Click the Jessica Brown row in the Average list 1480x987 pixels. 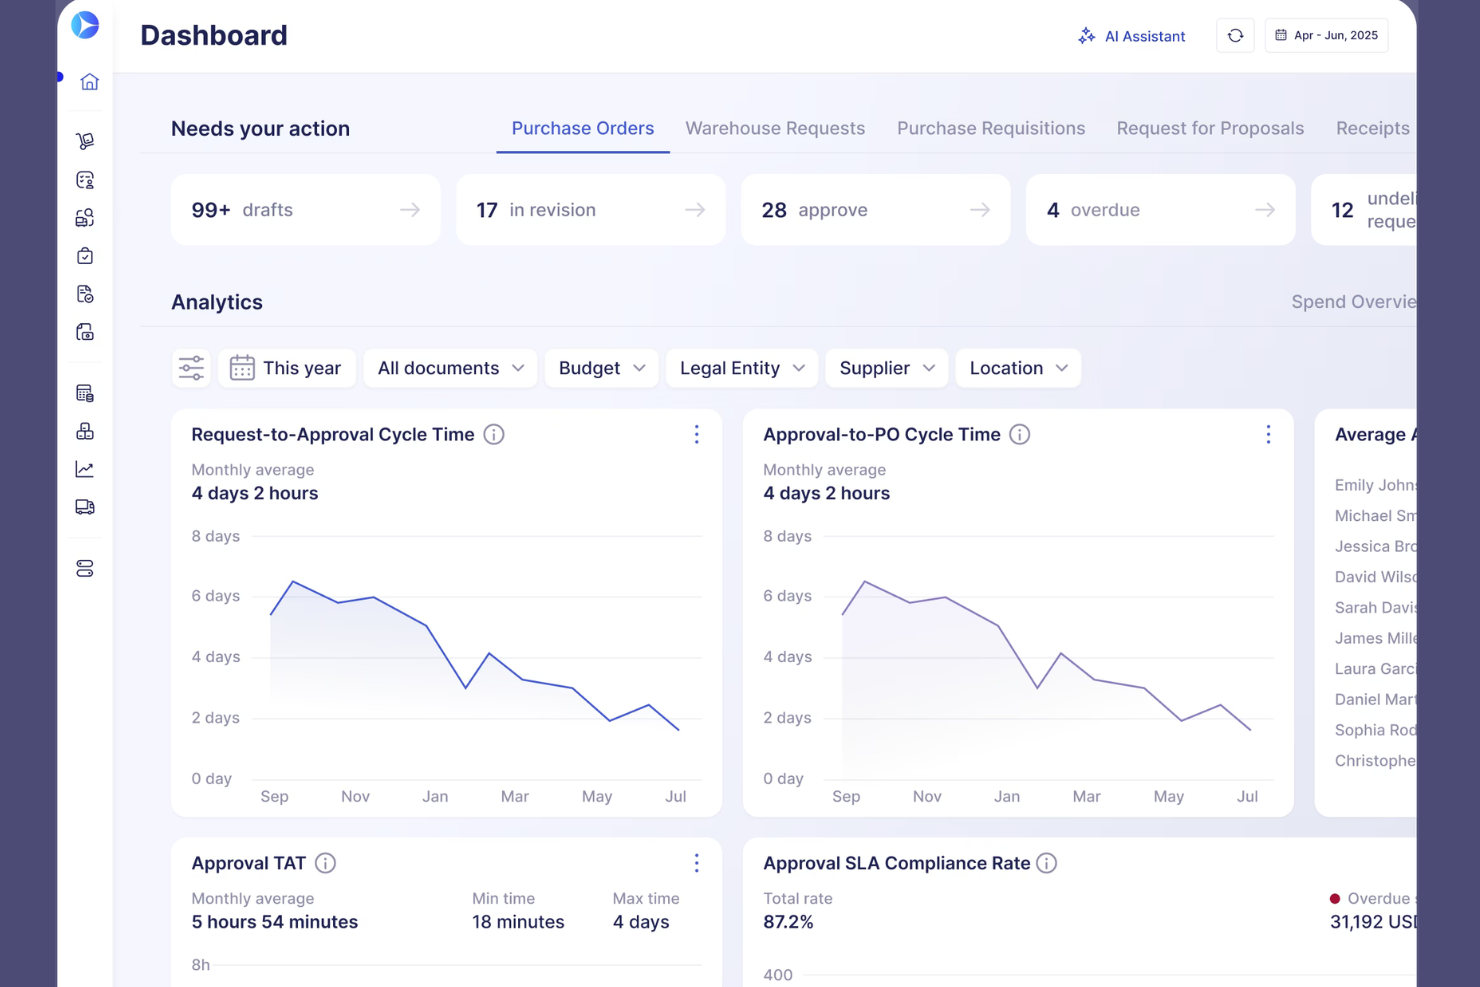click(x=1375, y=546)
